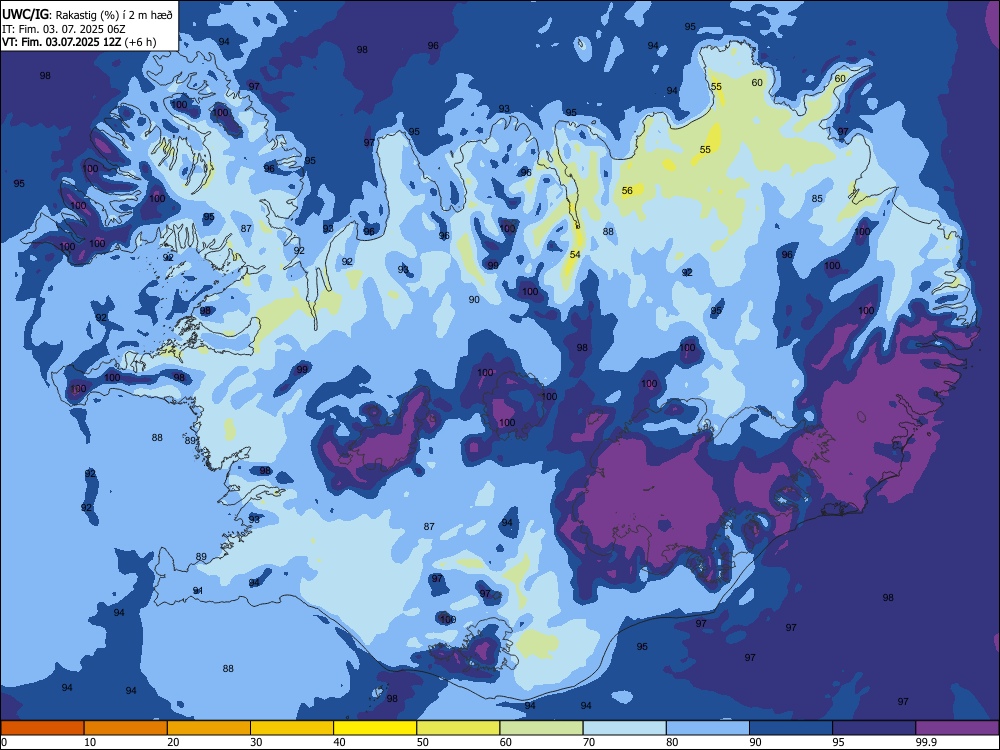Click the purple above-99.9 legend swatch

957,728
